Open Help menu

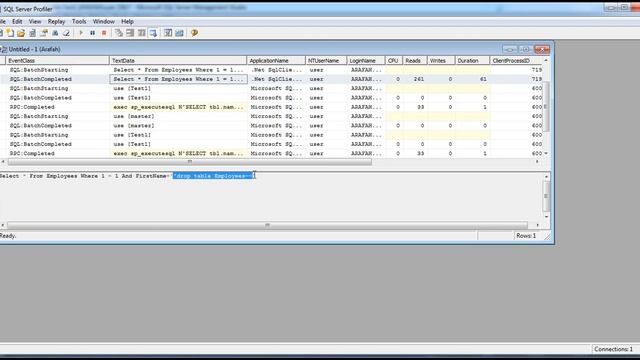click(127, 21)
